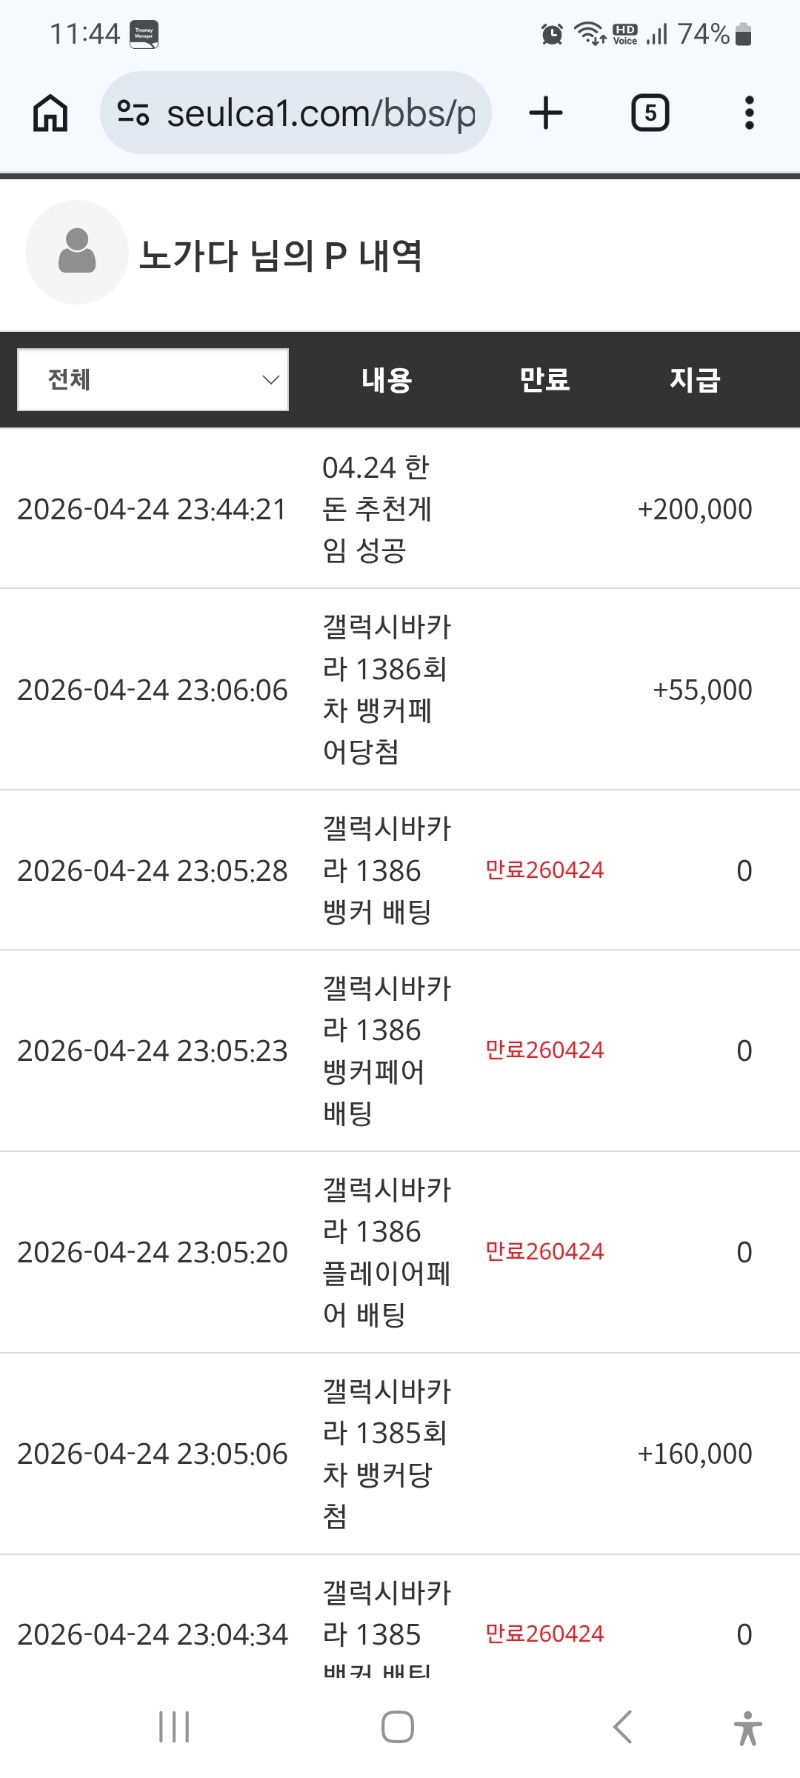The image size is (800, 1778).
Task: Click the 만료 column header
Action: 544,380
